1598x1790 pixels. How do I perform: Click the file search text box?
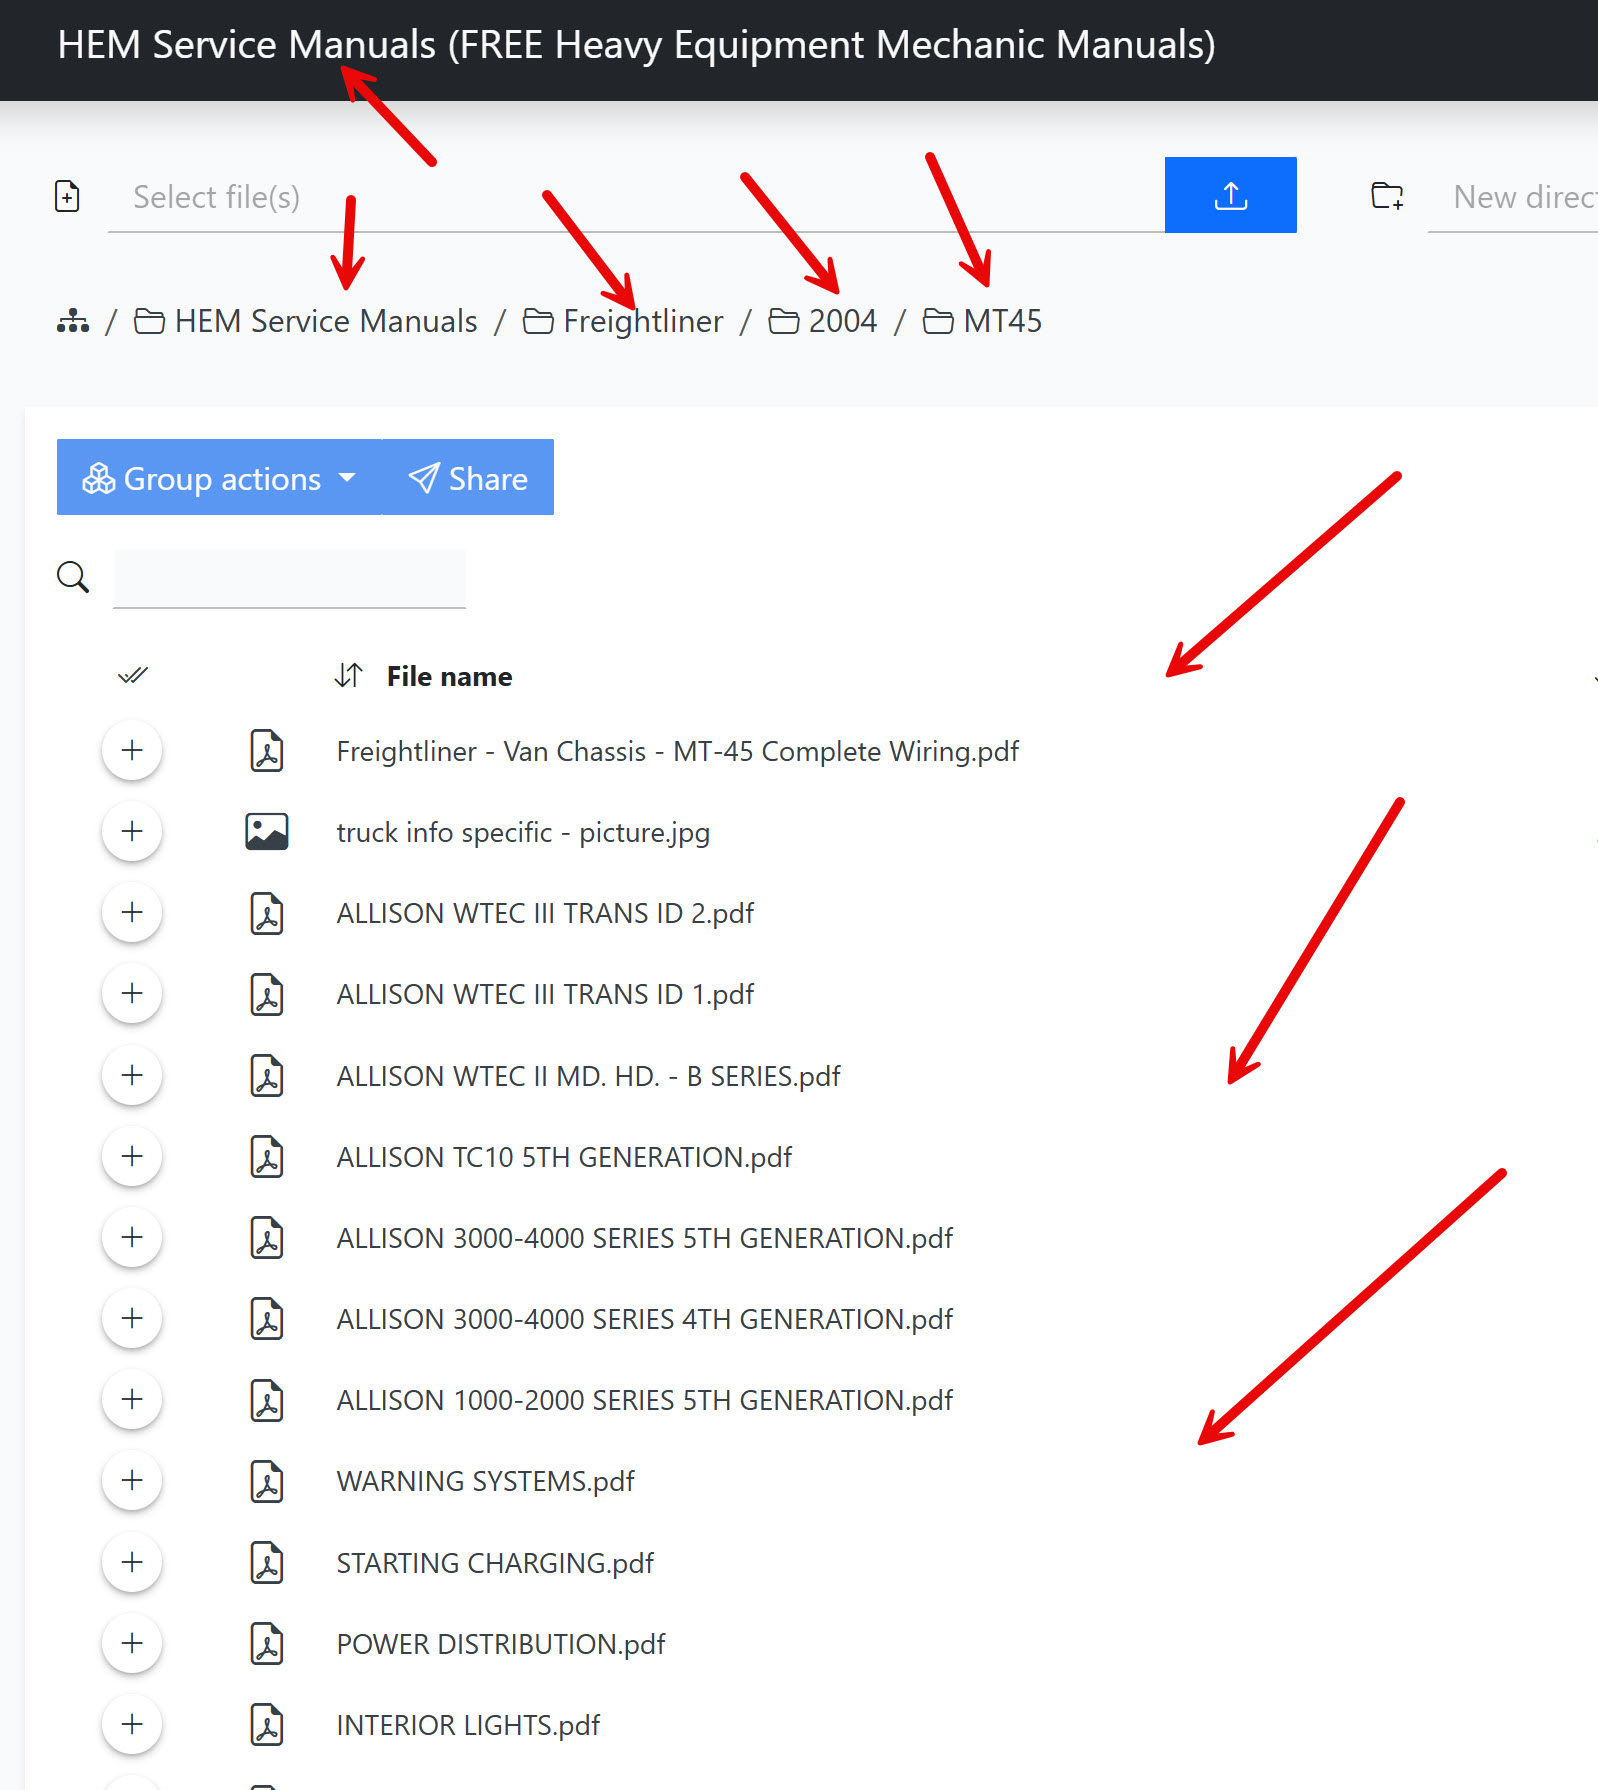[289, 578]
